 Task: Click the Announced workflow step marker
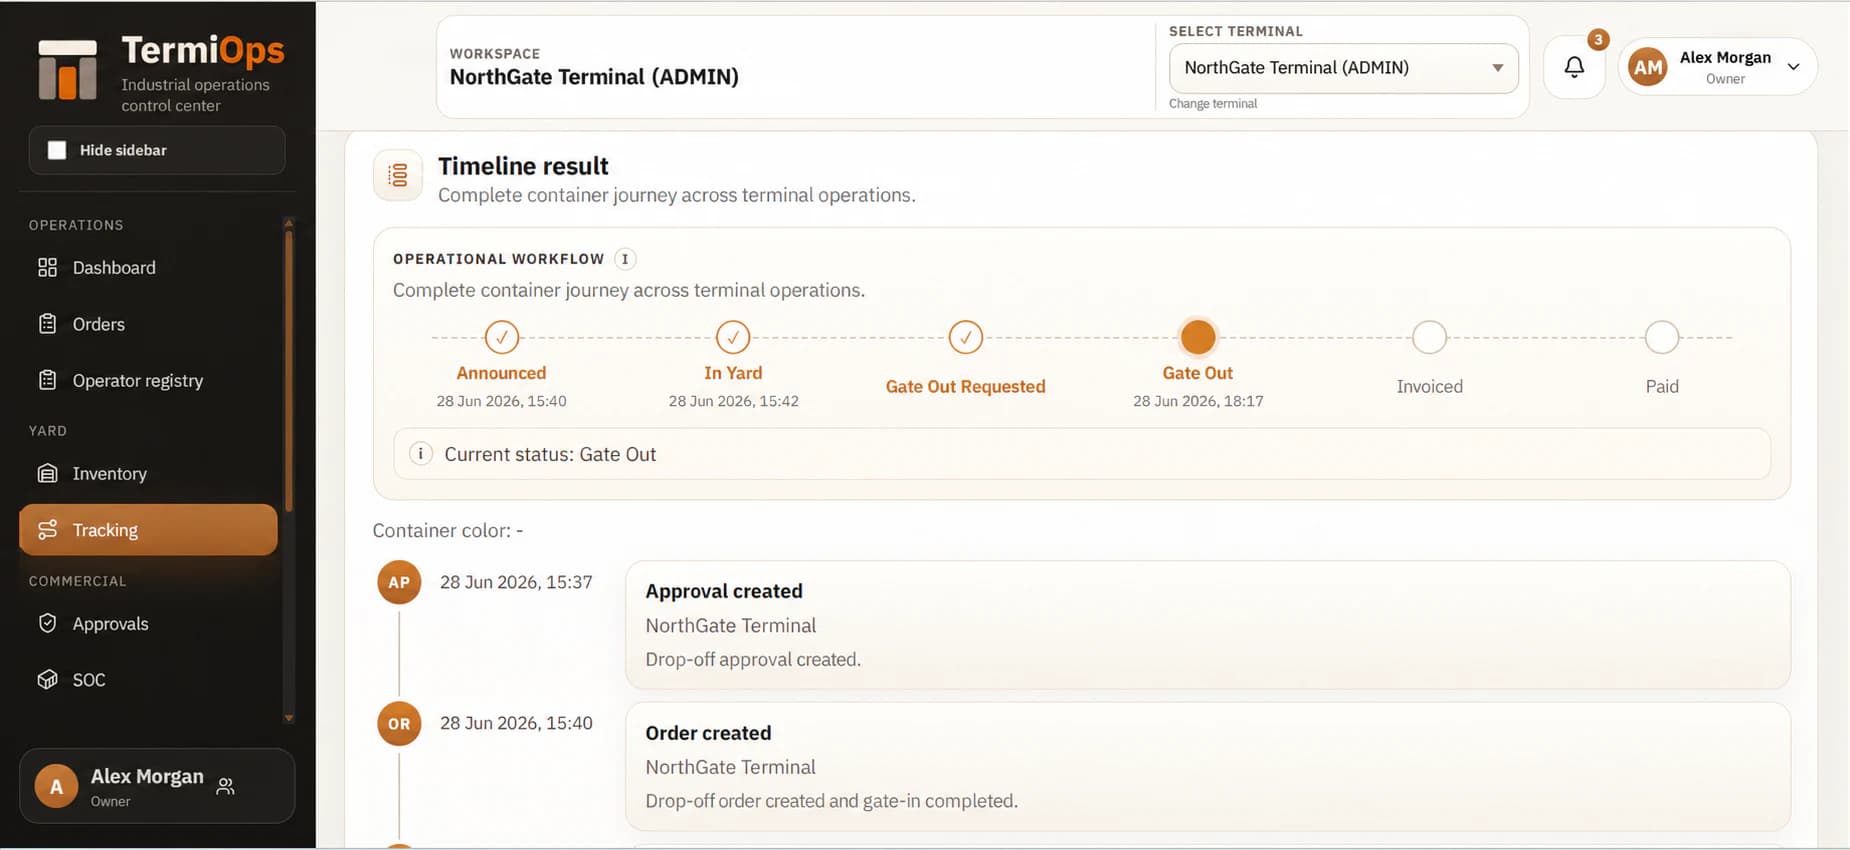502,337
